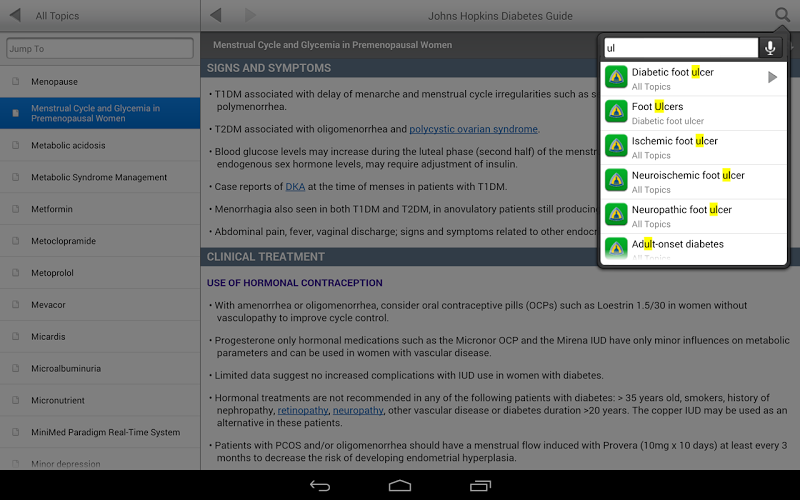Tap the USE OF HORMONAL CONTRACEPTION subheading
Screen dimensions: 800x500
coord(294,283)
